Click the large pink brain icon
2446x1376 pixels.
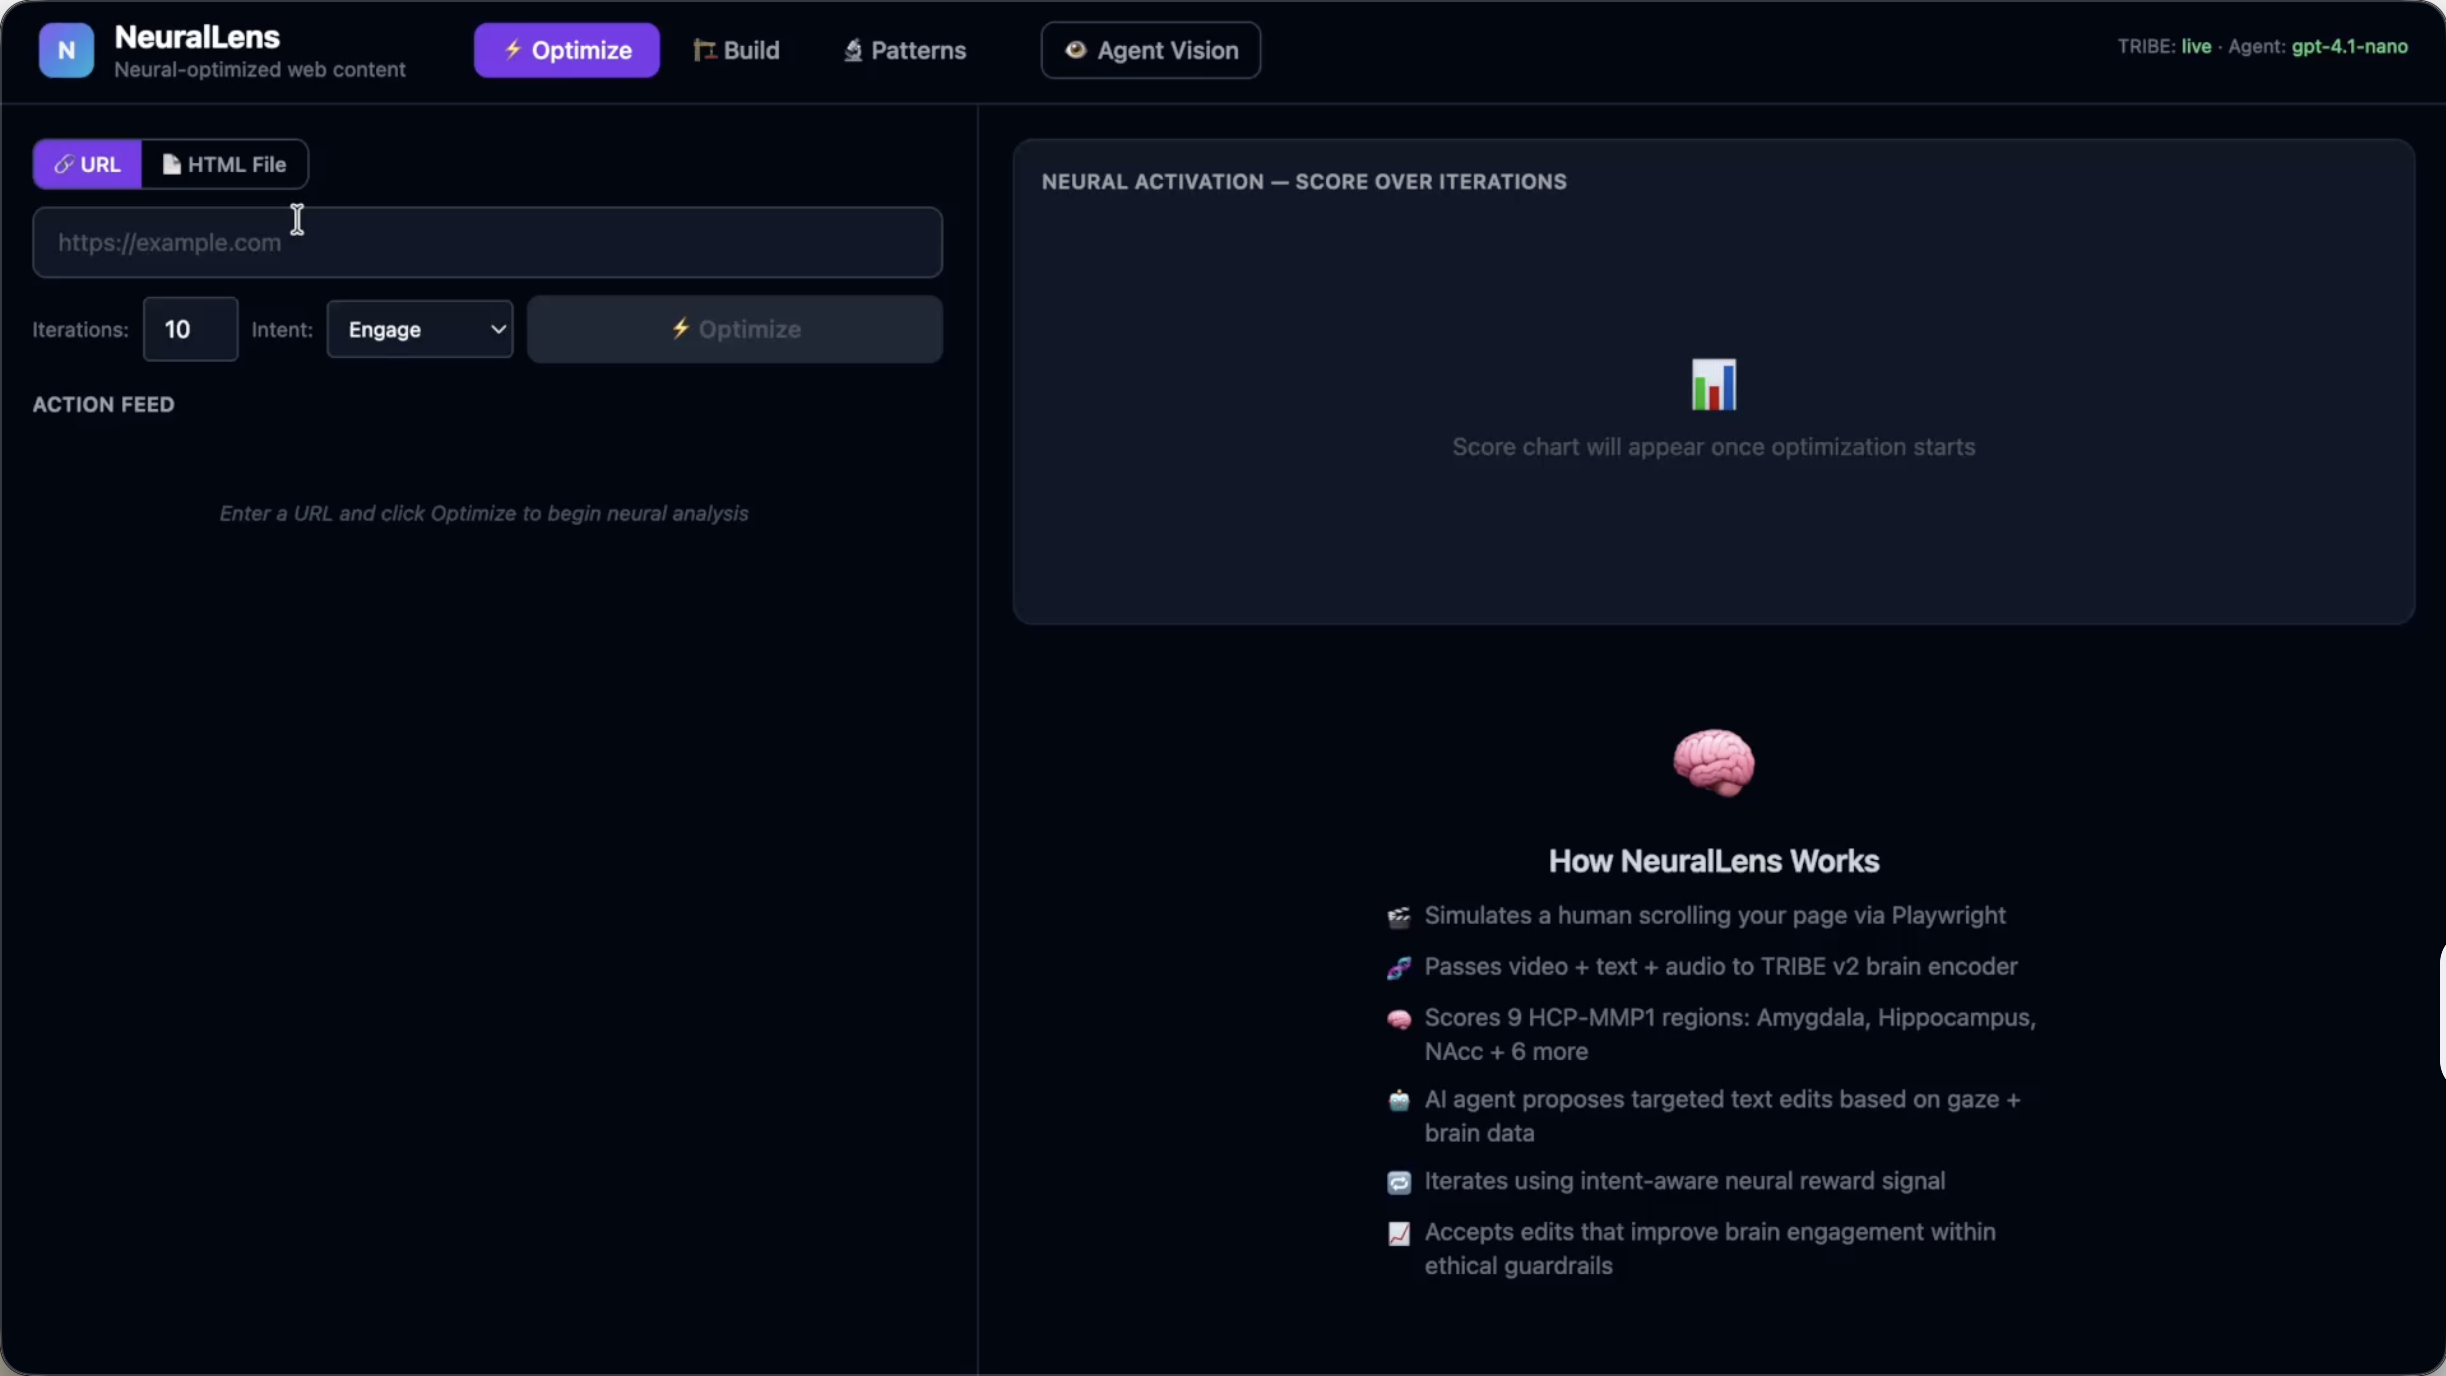pos(1713,763)
